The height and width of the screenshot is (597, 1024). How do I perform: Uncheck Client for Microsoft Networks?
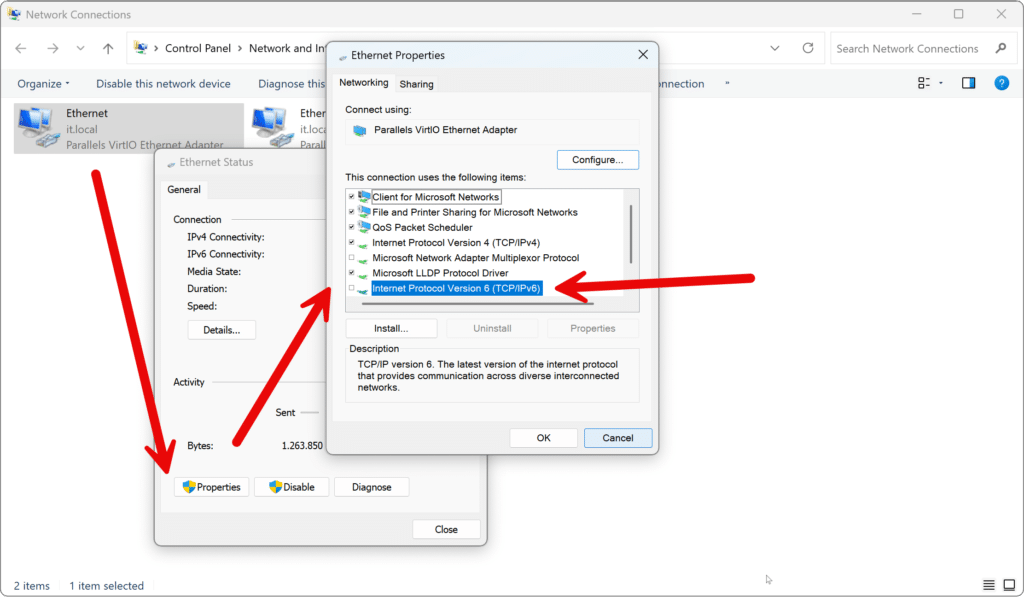click(352, 196)
